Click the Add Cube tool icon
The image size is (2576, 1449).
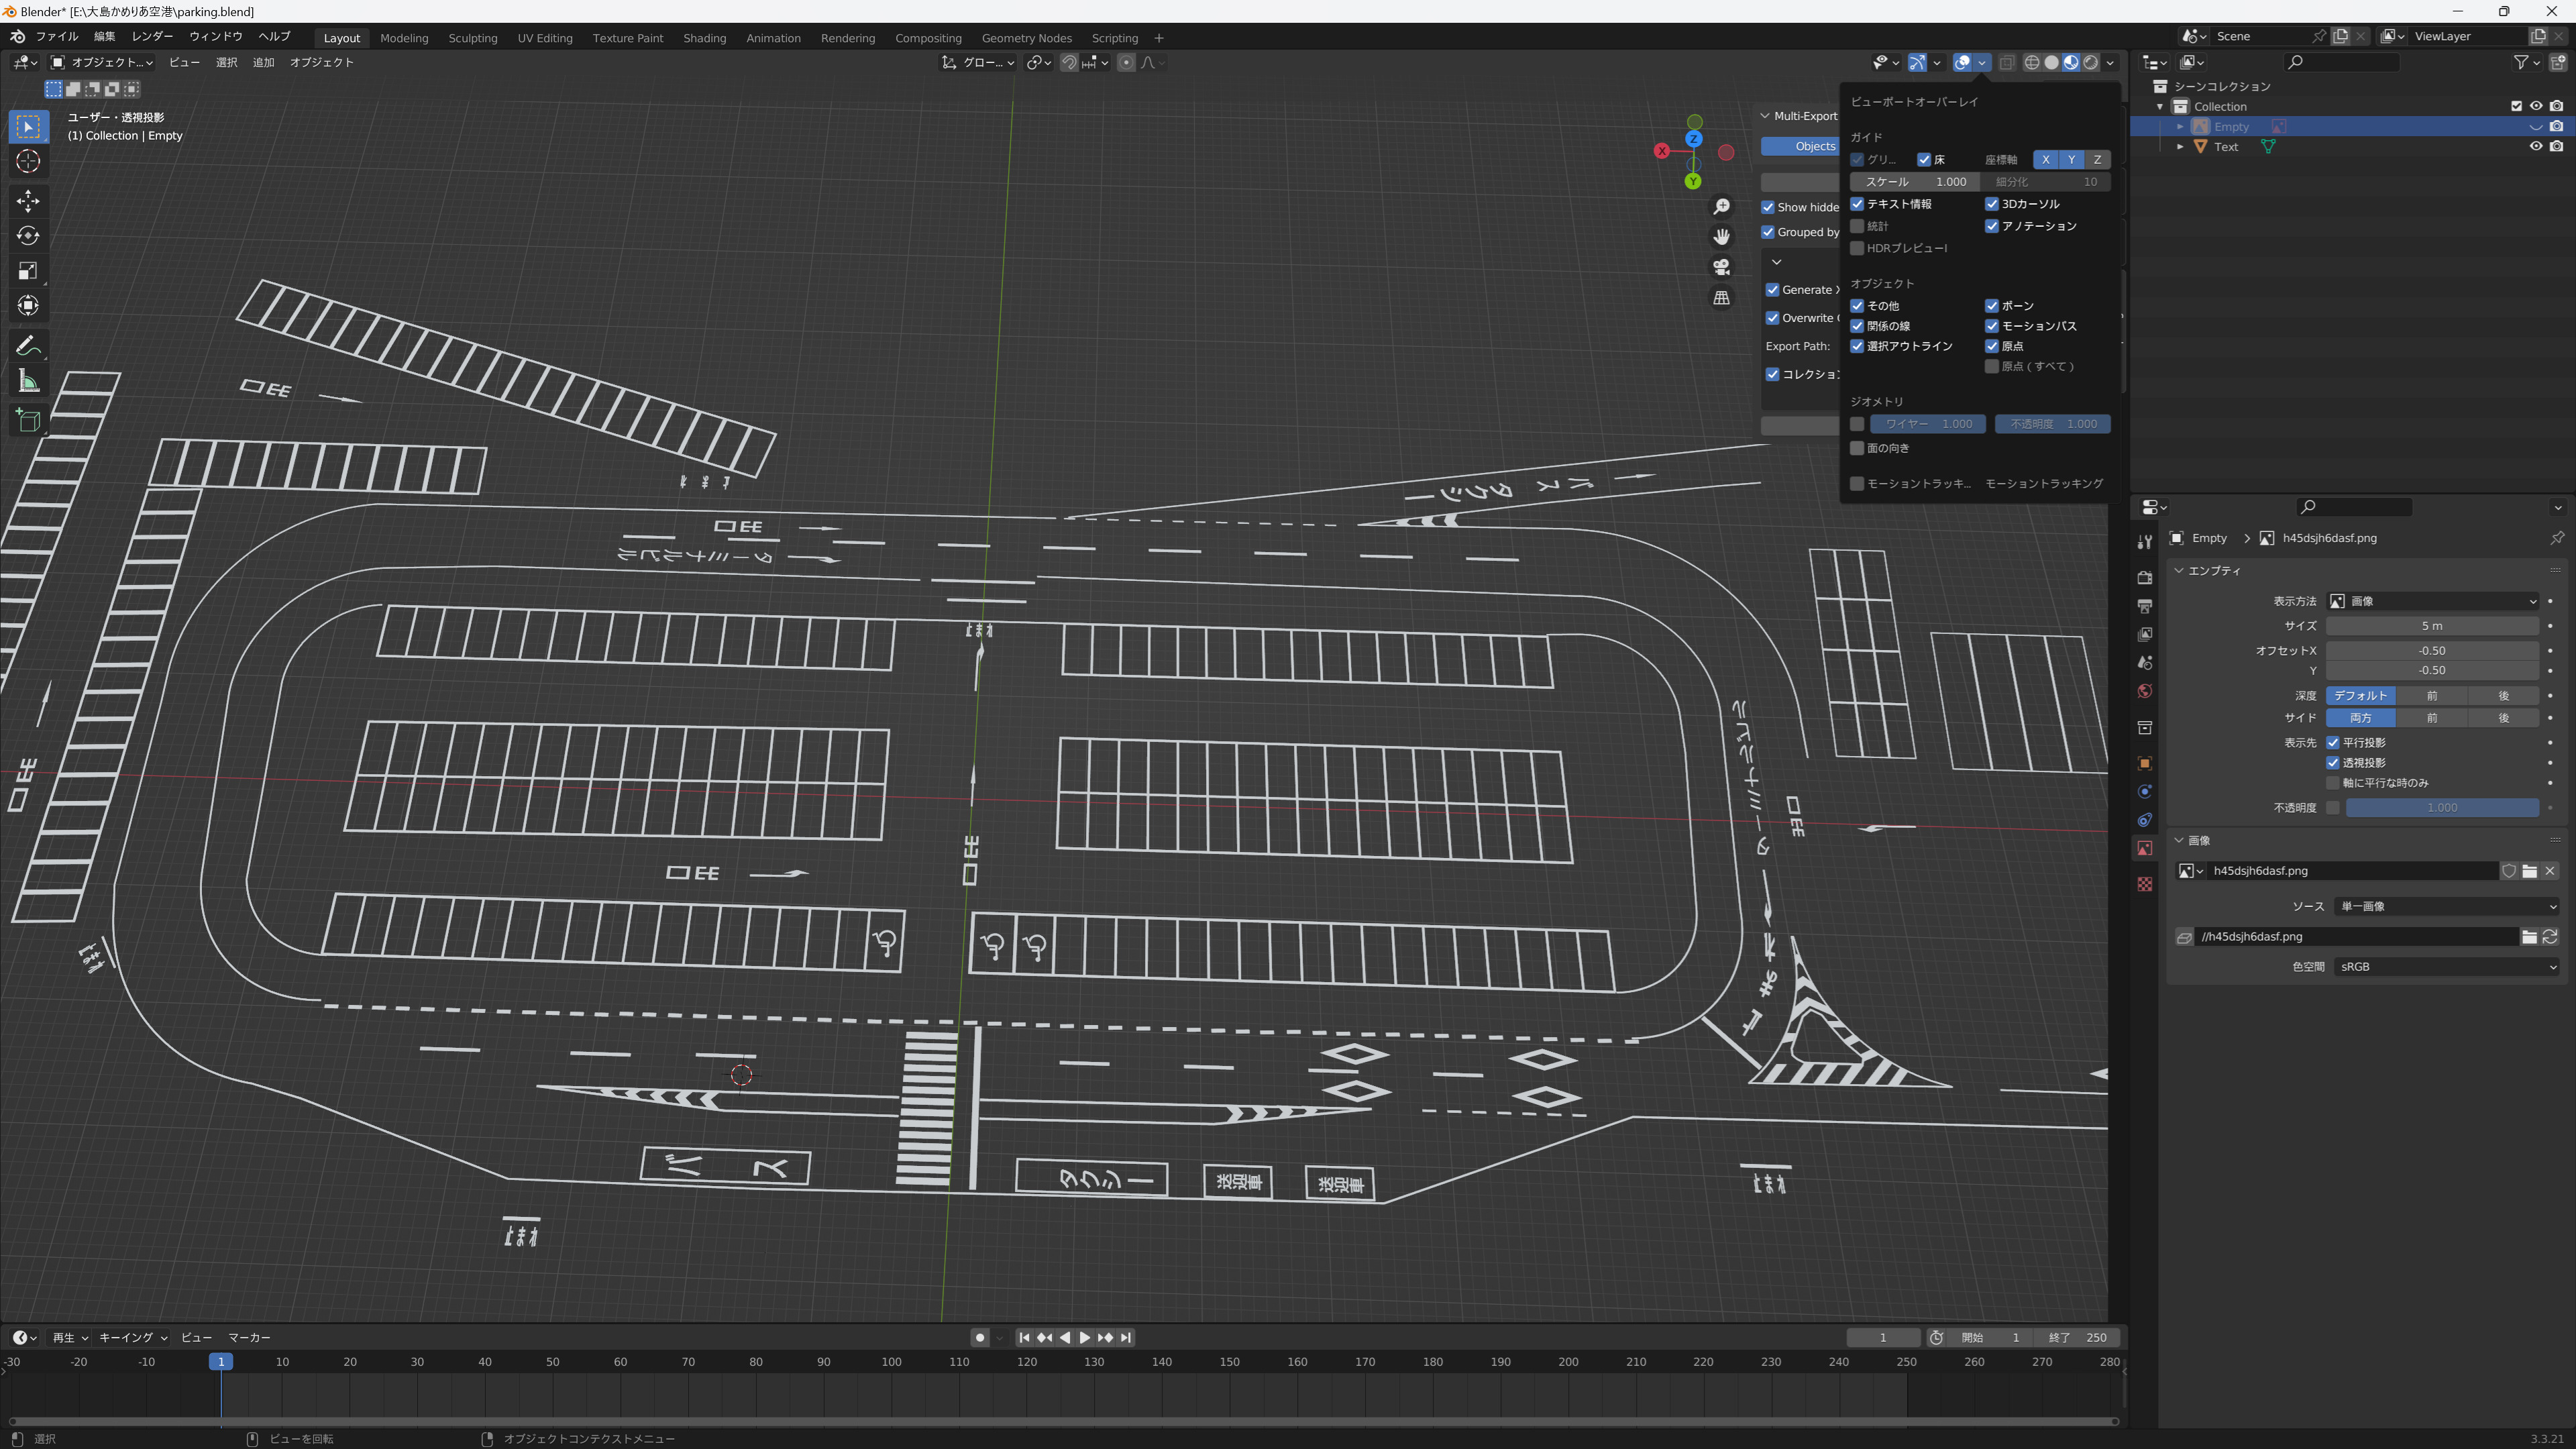[28, 421]
